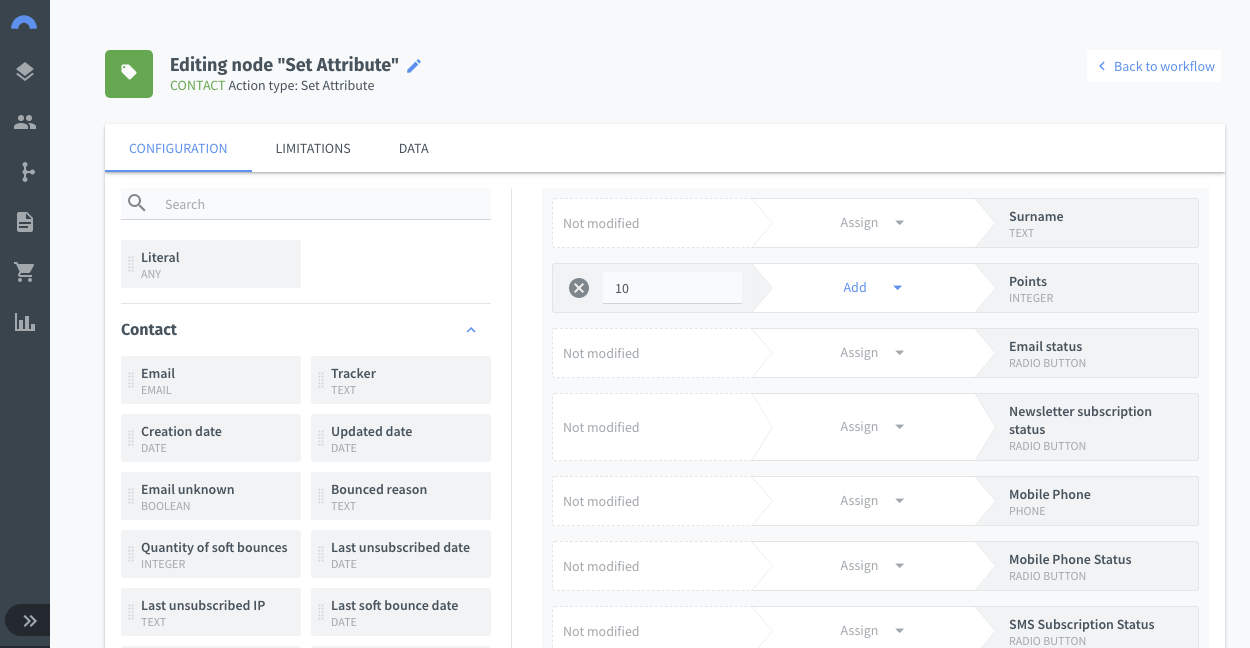Select Quantity of soft bounces attribute
The height and width of the screenshot is (648, 1250).
pos(211,554)
